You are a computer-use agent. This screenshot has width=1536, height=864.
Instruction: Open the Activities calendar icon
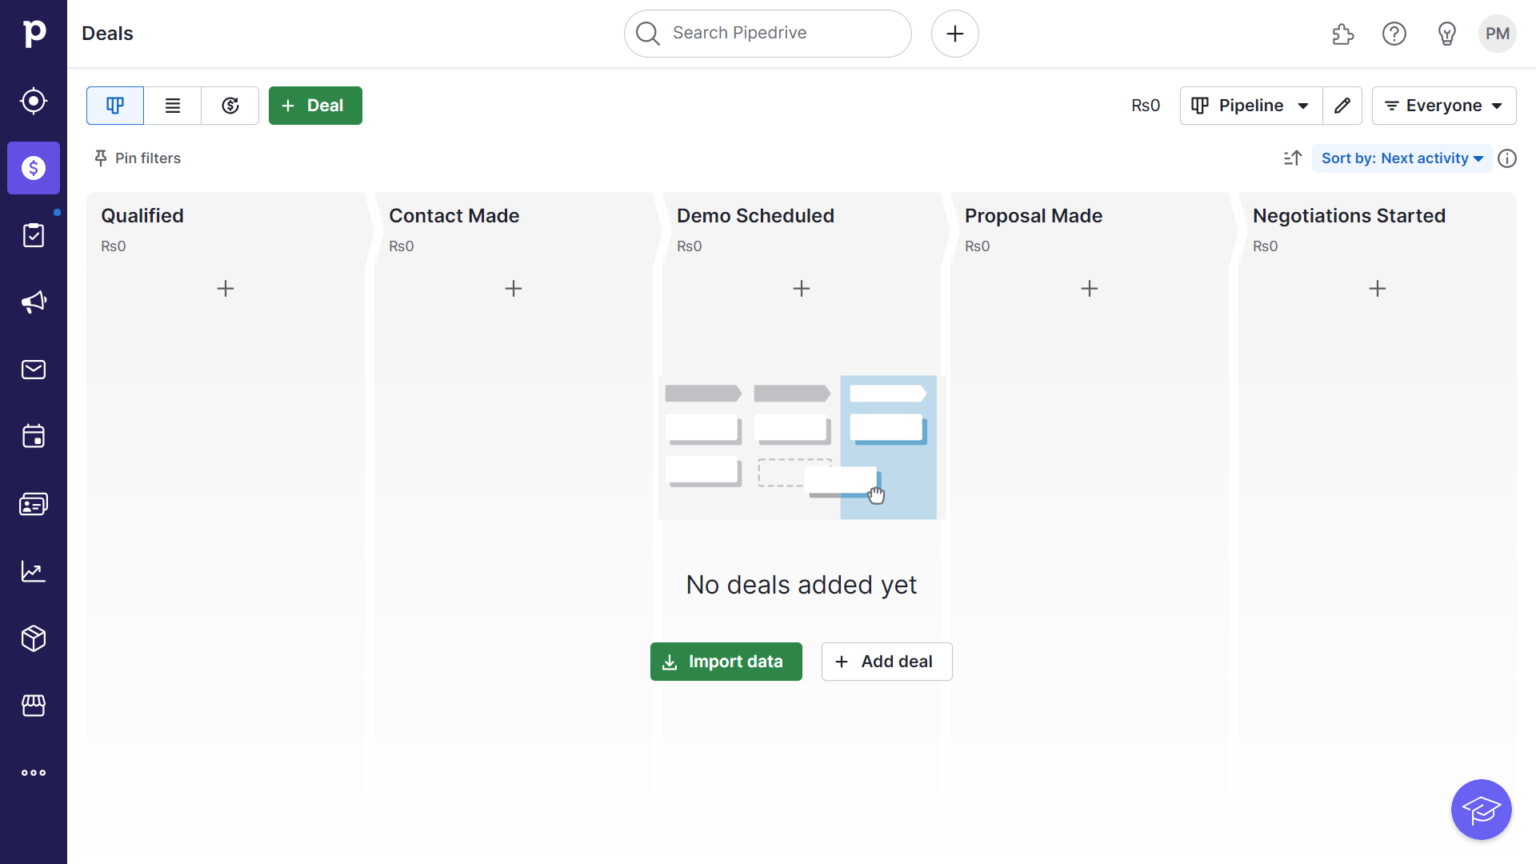pyautogui.click(x=33, y=437)
